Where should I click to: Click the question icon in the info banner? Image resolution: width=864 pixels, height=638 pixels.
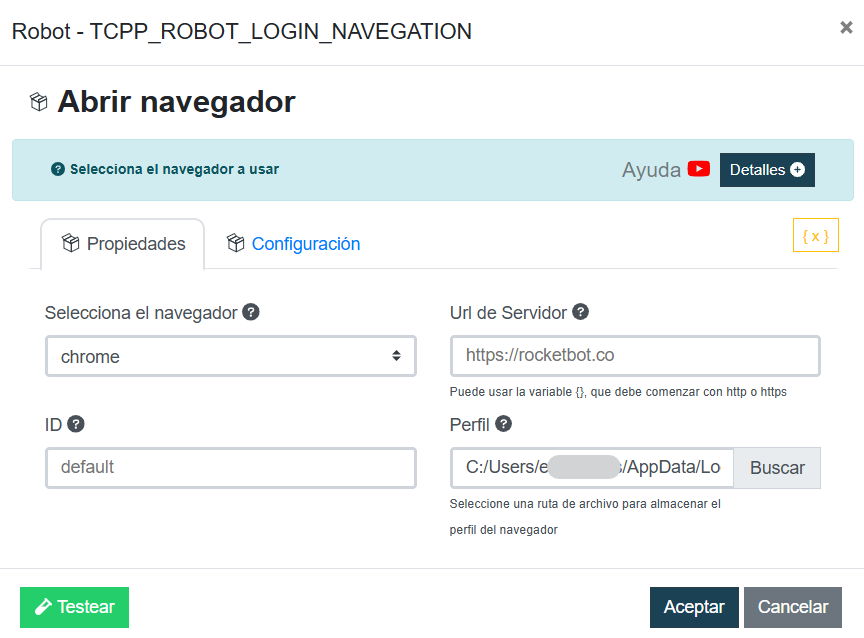[x=58, y=169]
